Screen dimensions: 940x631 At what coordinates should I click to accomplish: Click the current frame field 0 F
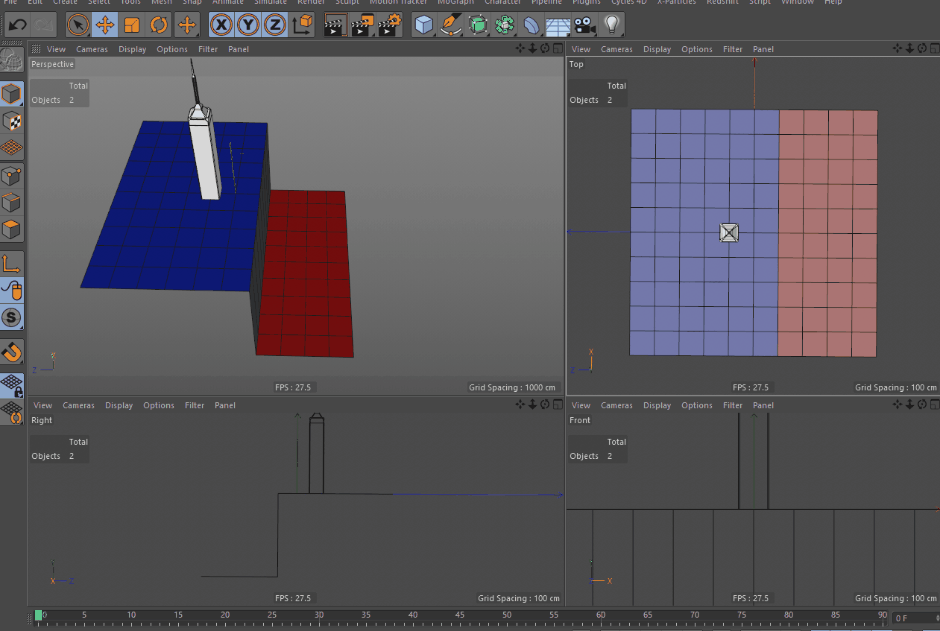tap(912, 618)
